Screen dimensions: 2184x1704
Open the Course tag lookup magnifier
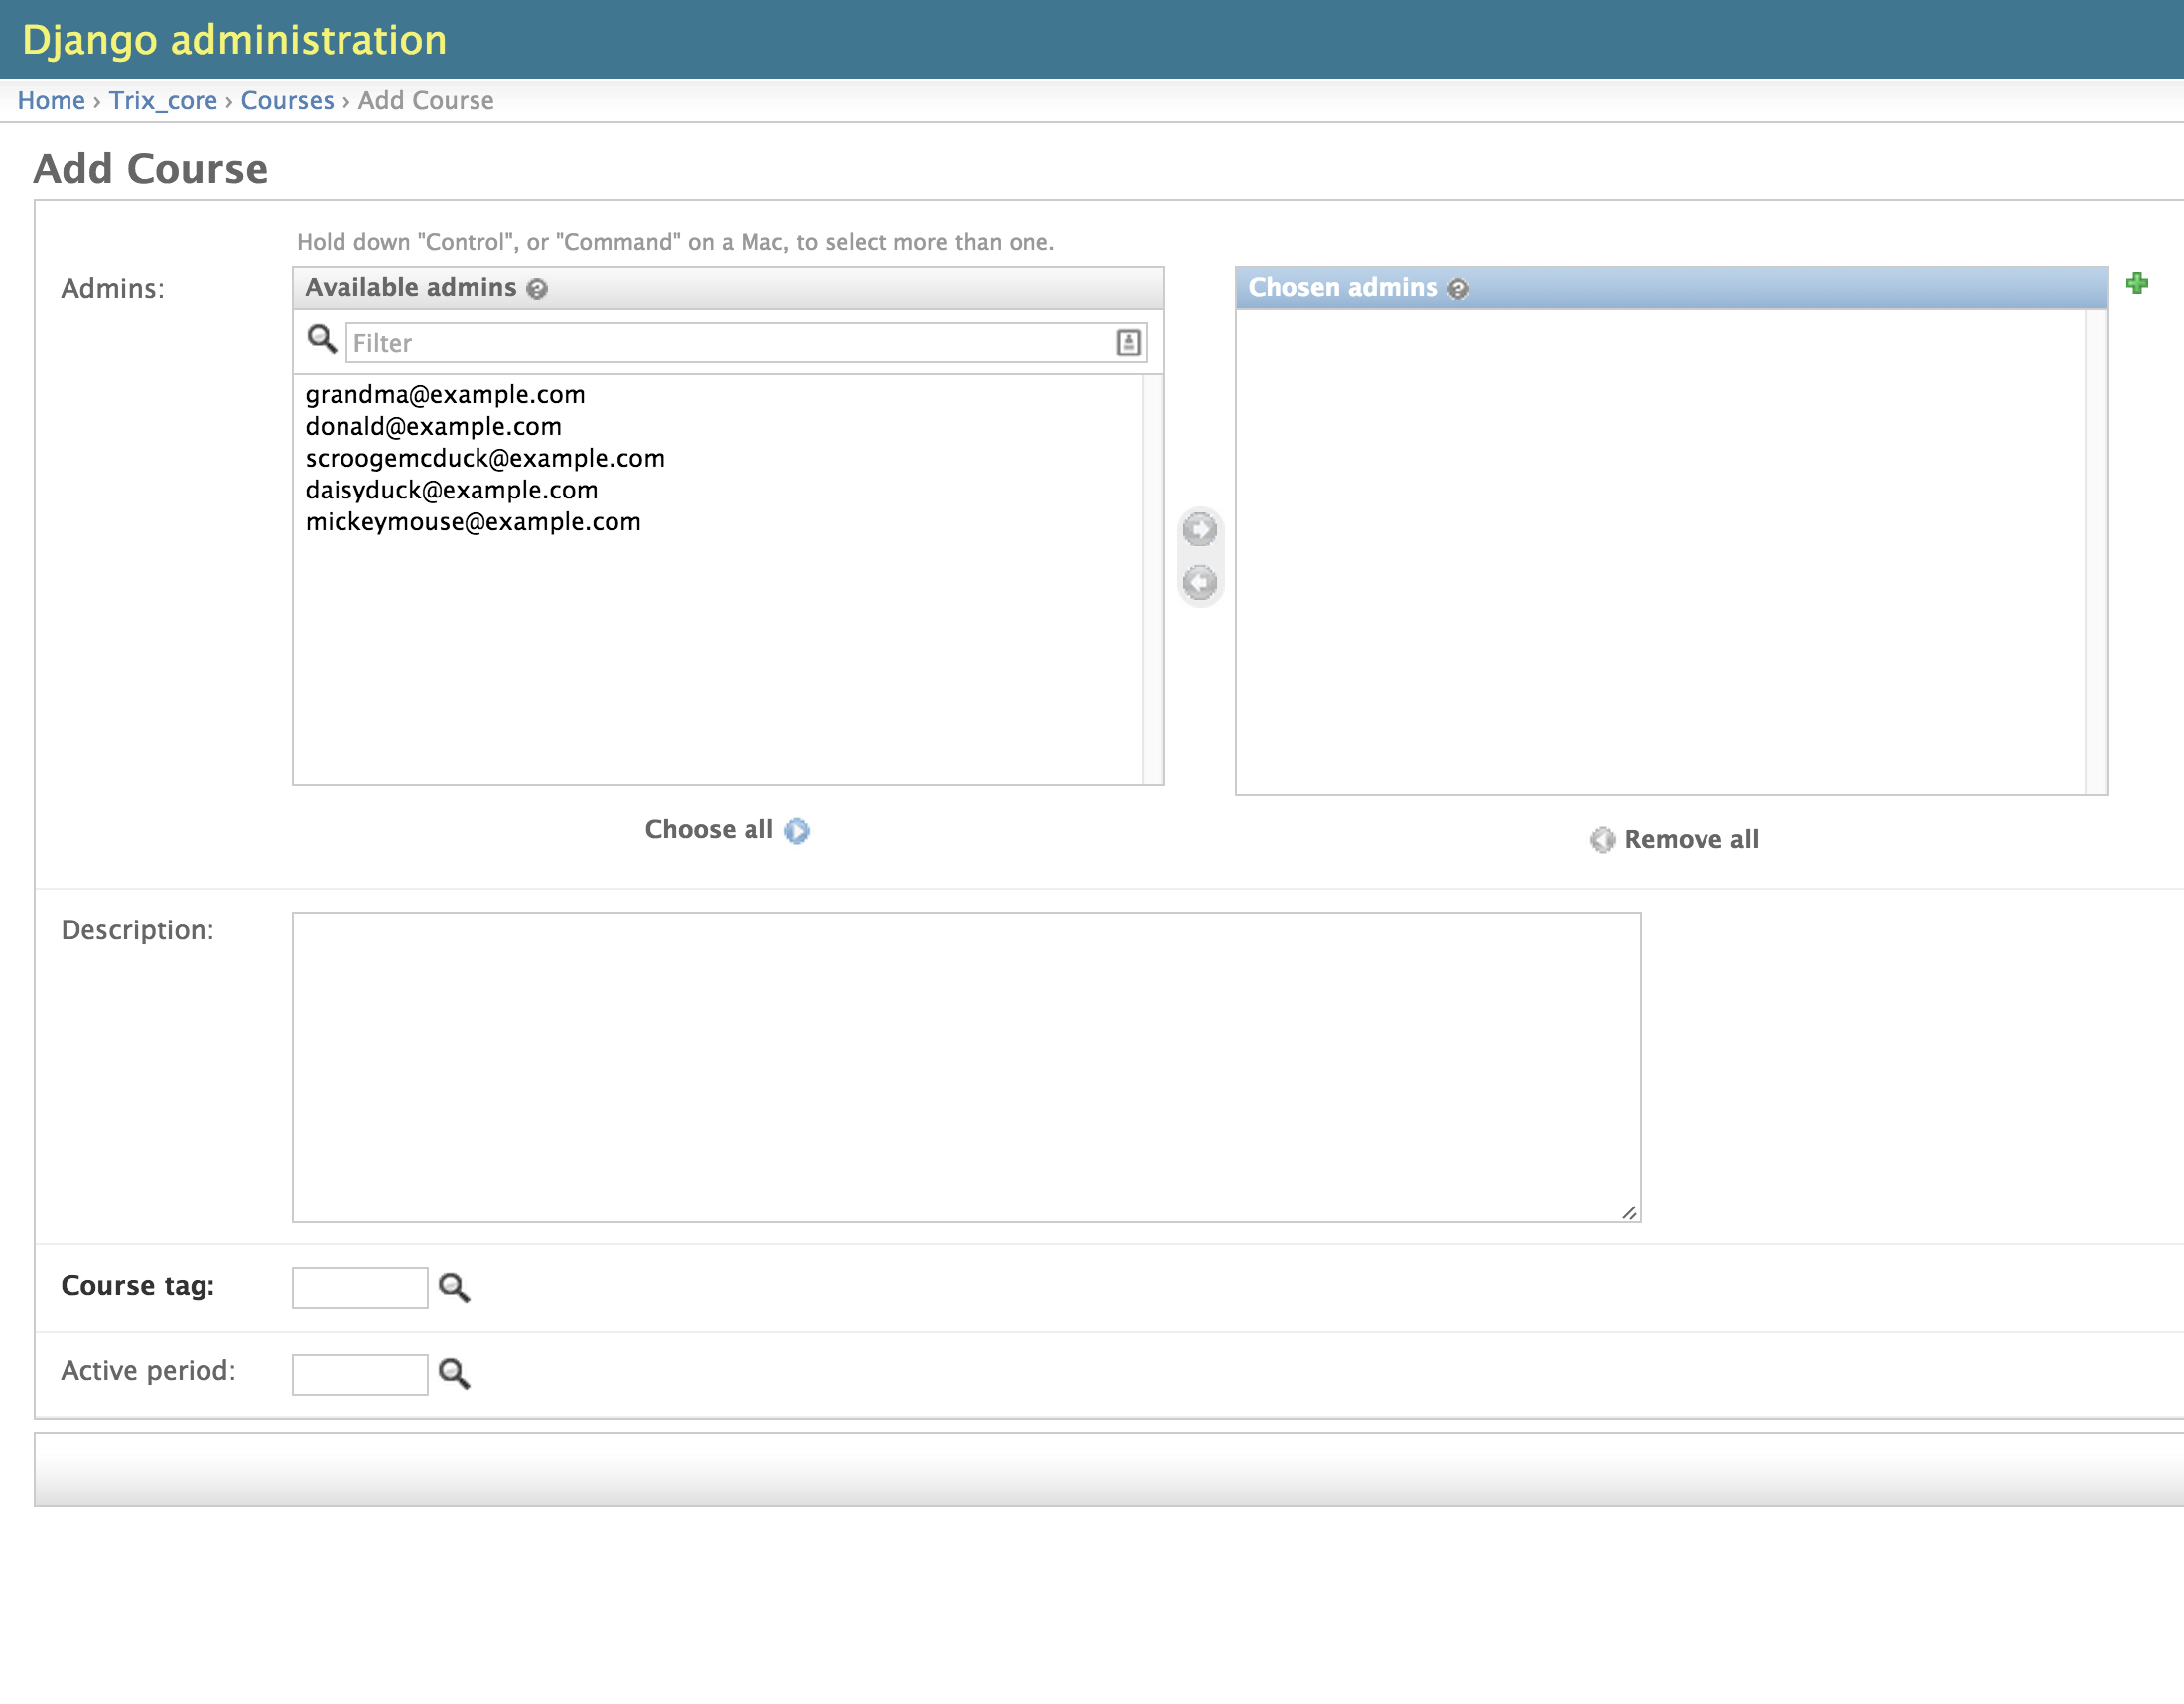pos(455,1288)
